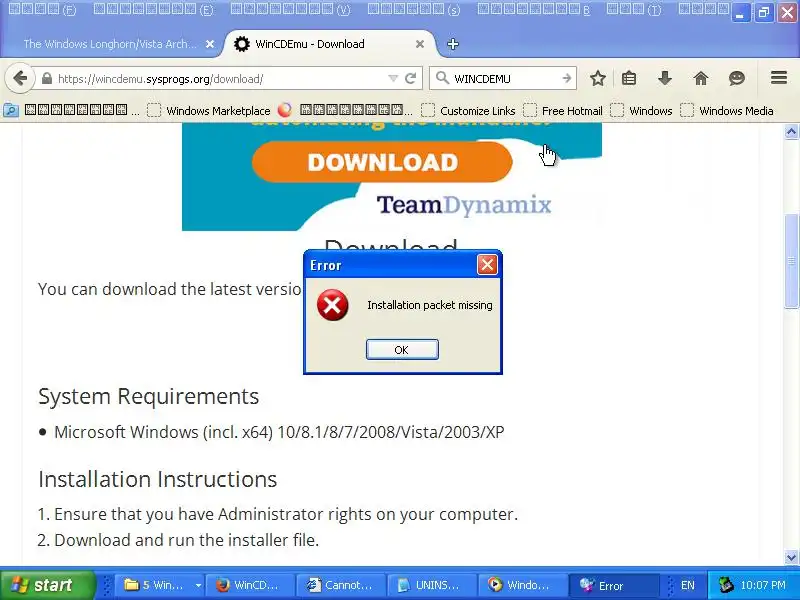Image resolution: width=800 pixels, height=600 pixels.
Task: Click the page scrollbar up arrow
Action: point(791,132)
